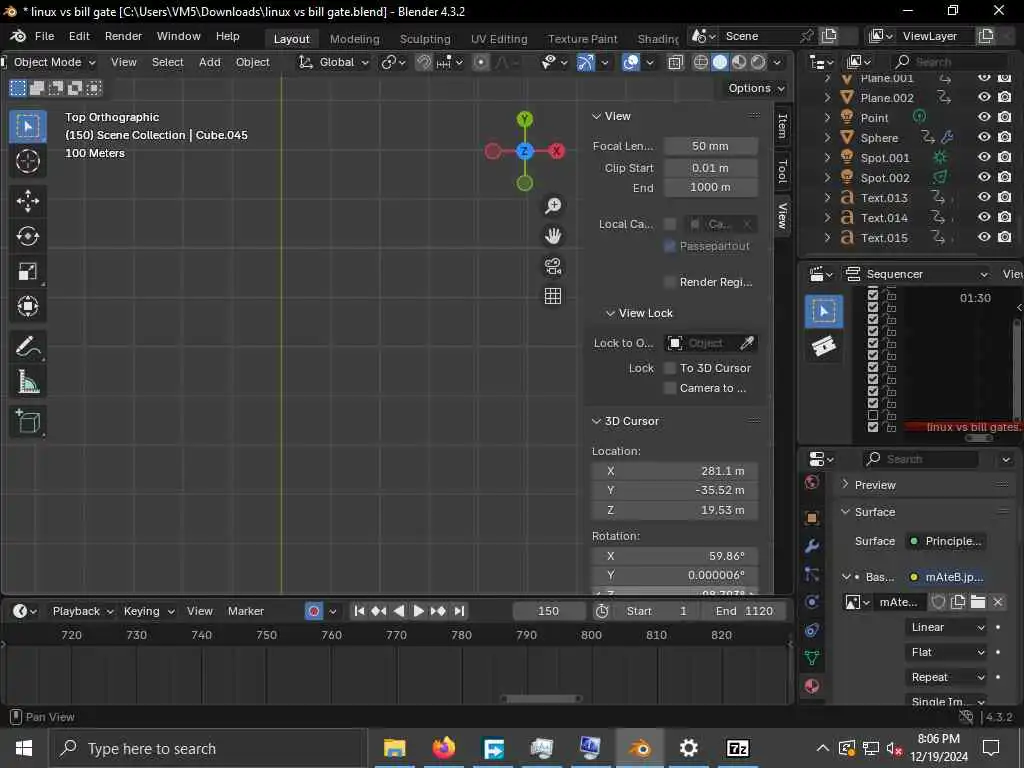This screenshot has height=768, width=1024.
Task: Switch perspective/orthographic grid icon
Action: point(553,296)
